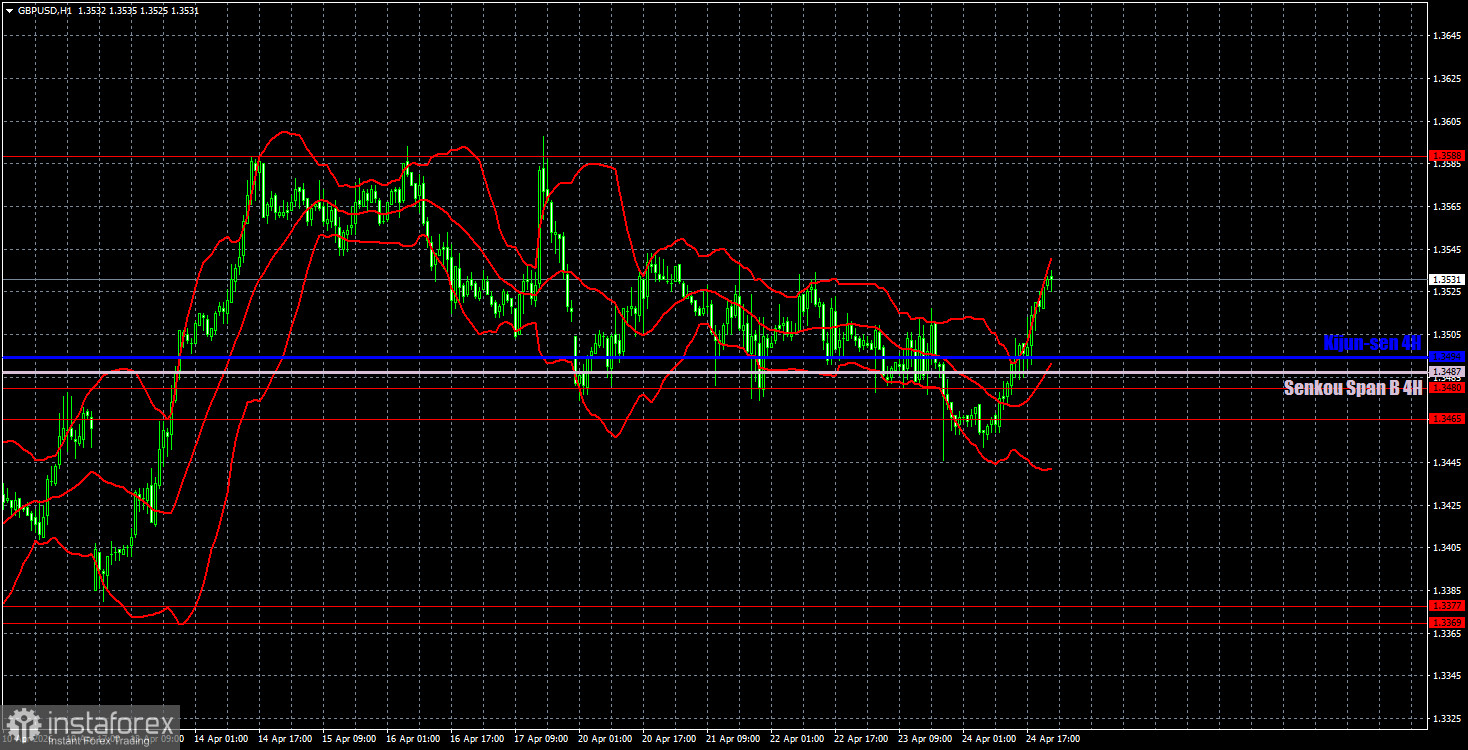Image resolution: width=1468 pixels, height=750 pixels.
Task: Select the Senkou Span B 4H label
Action: coord(1352,388)
